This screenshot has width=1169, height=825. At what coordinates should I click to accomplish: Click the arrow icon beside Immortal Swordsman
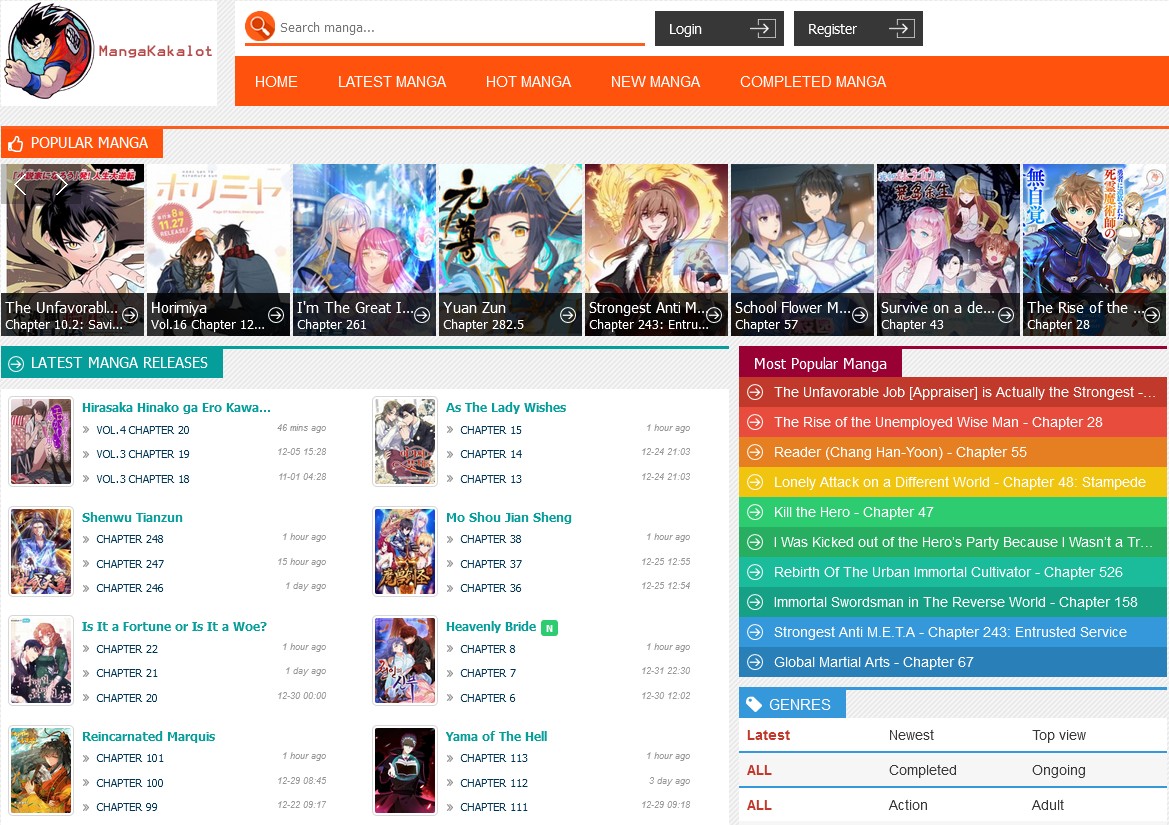[755, 602]
